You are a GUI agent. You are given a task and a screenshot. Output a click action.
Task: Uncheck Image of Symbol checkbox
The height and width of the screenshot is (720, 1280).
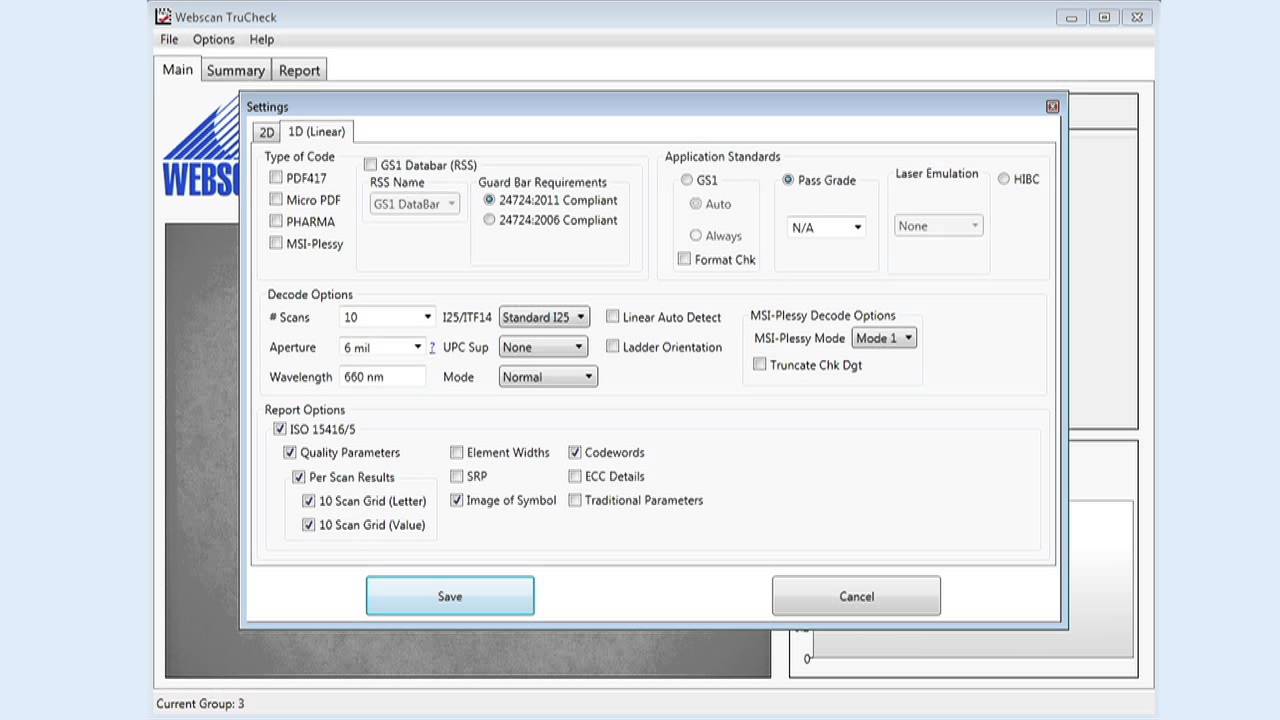[x=456, y=501]
